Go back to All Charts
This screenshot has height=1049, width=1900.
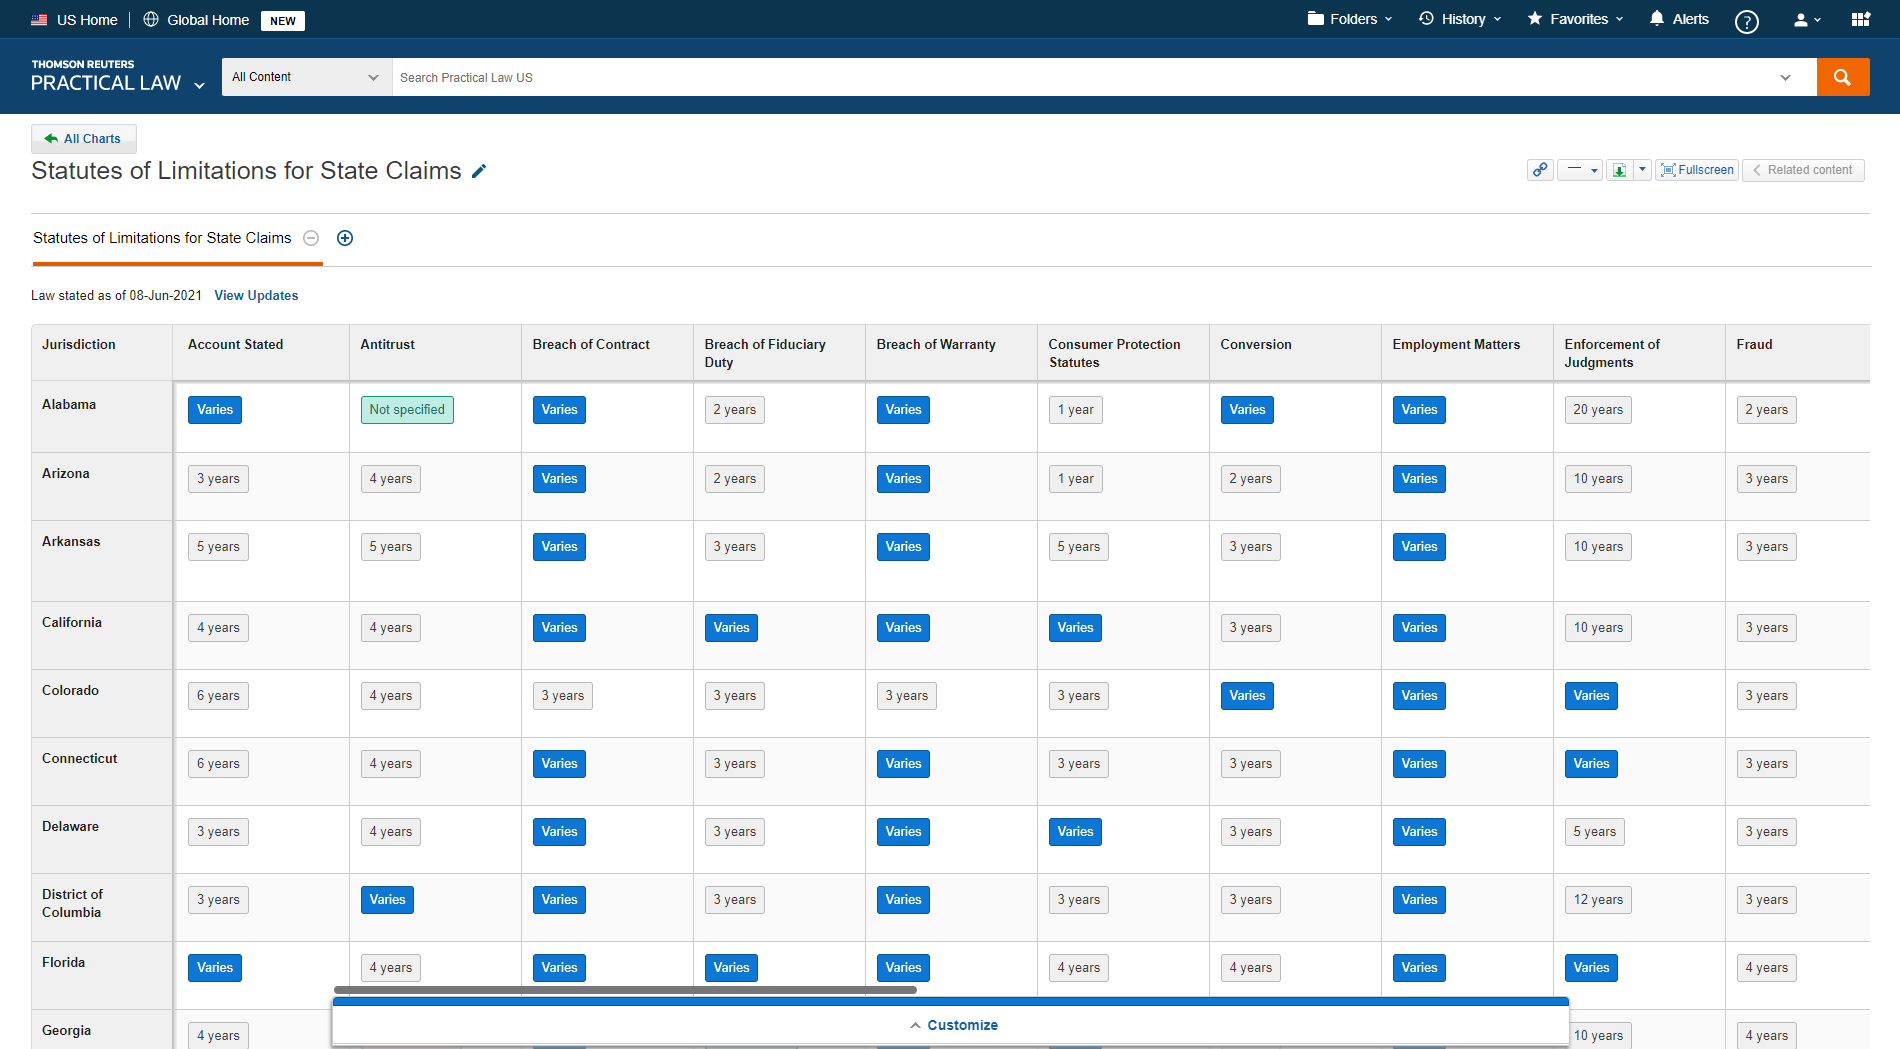click(84, 139)
